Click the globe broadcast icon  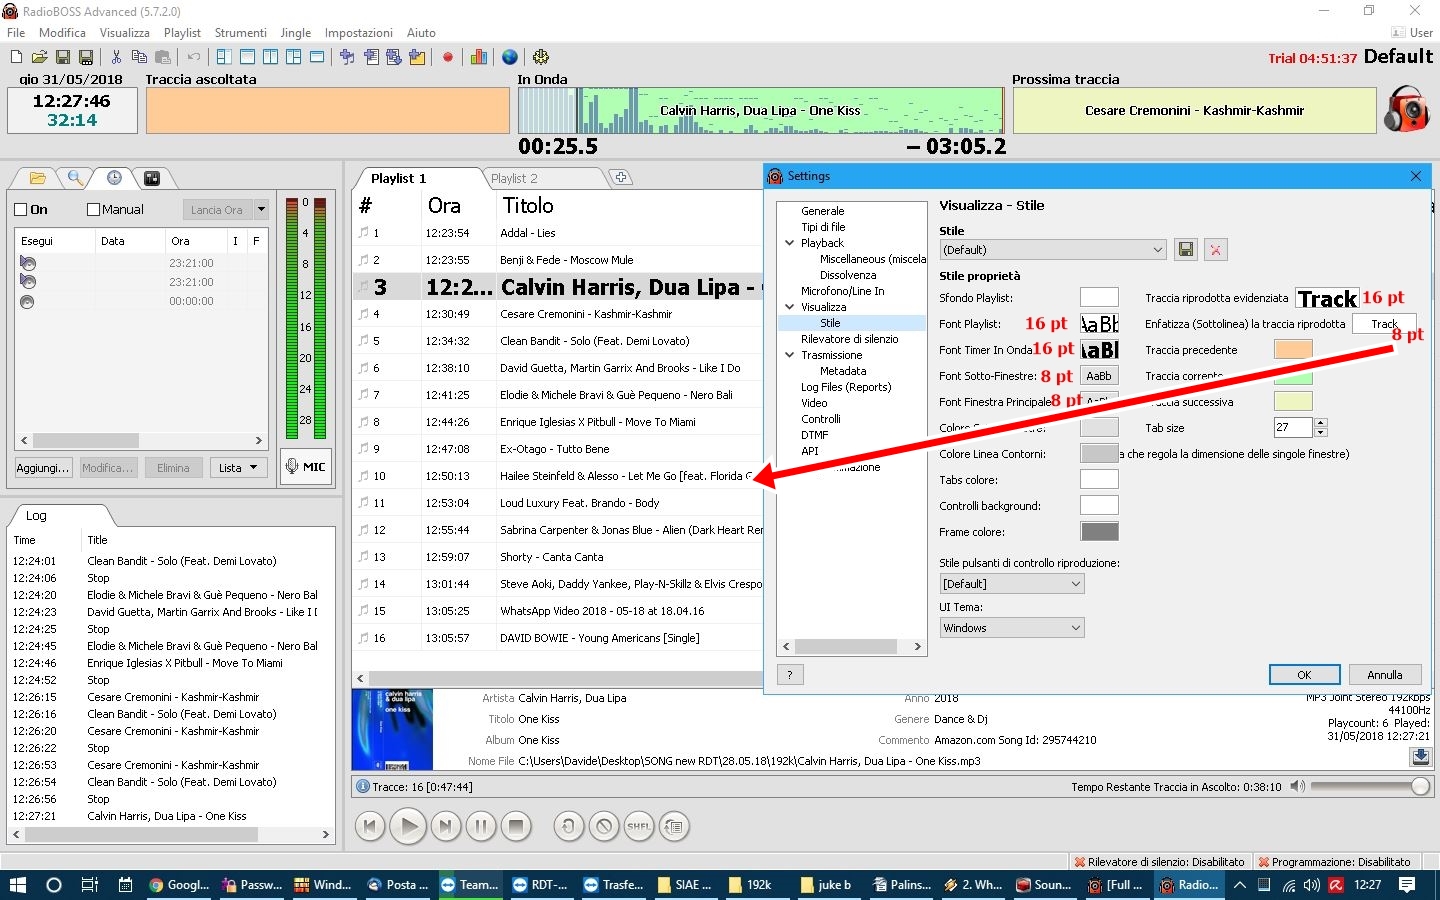pyautogui.click(x=510, y=57)
